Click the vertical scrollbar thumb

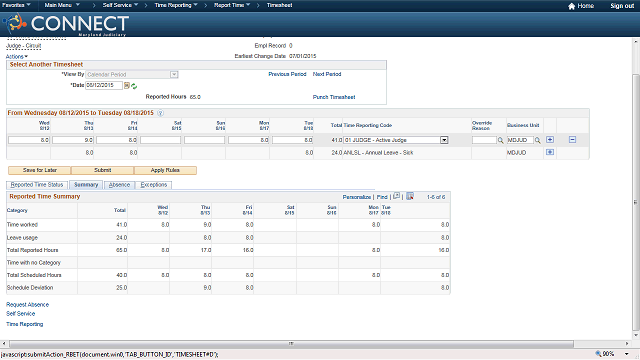[x=636, y=202]
